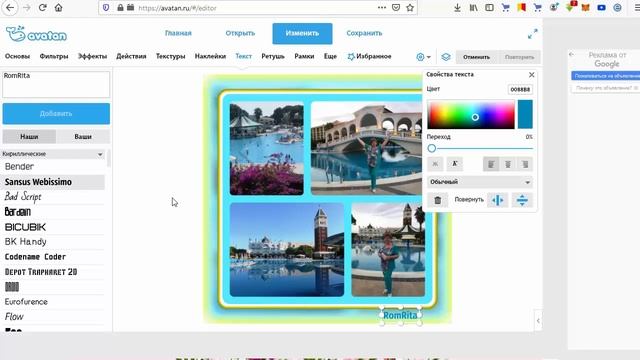
Task: Open browser downloads icon
Action: click(x=457, y=8)
